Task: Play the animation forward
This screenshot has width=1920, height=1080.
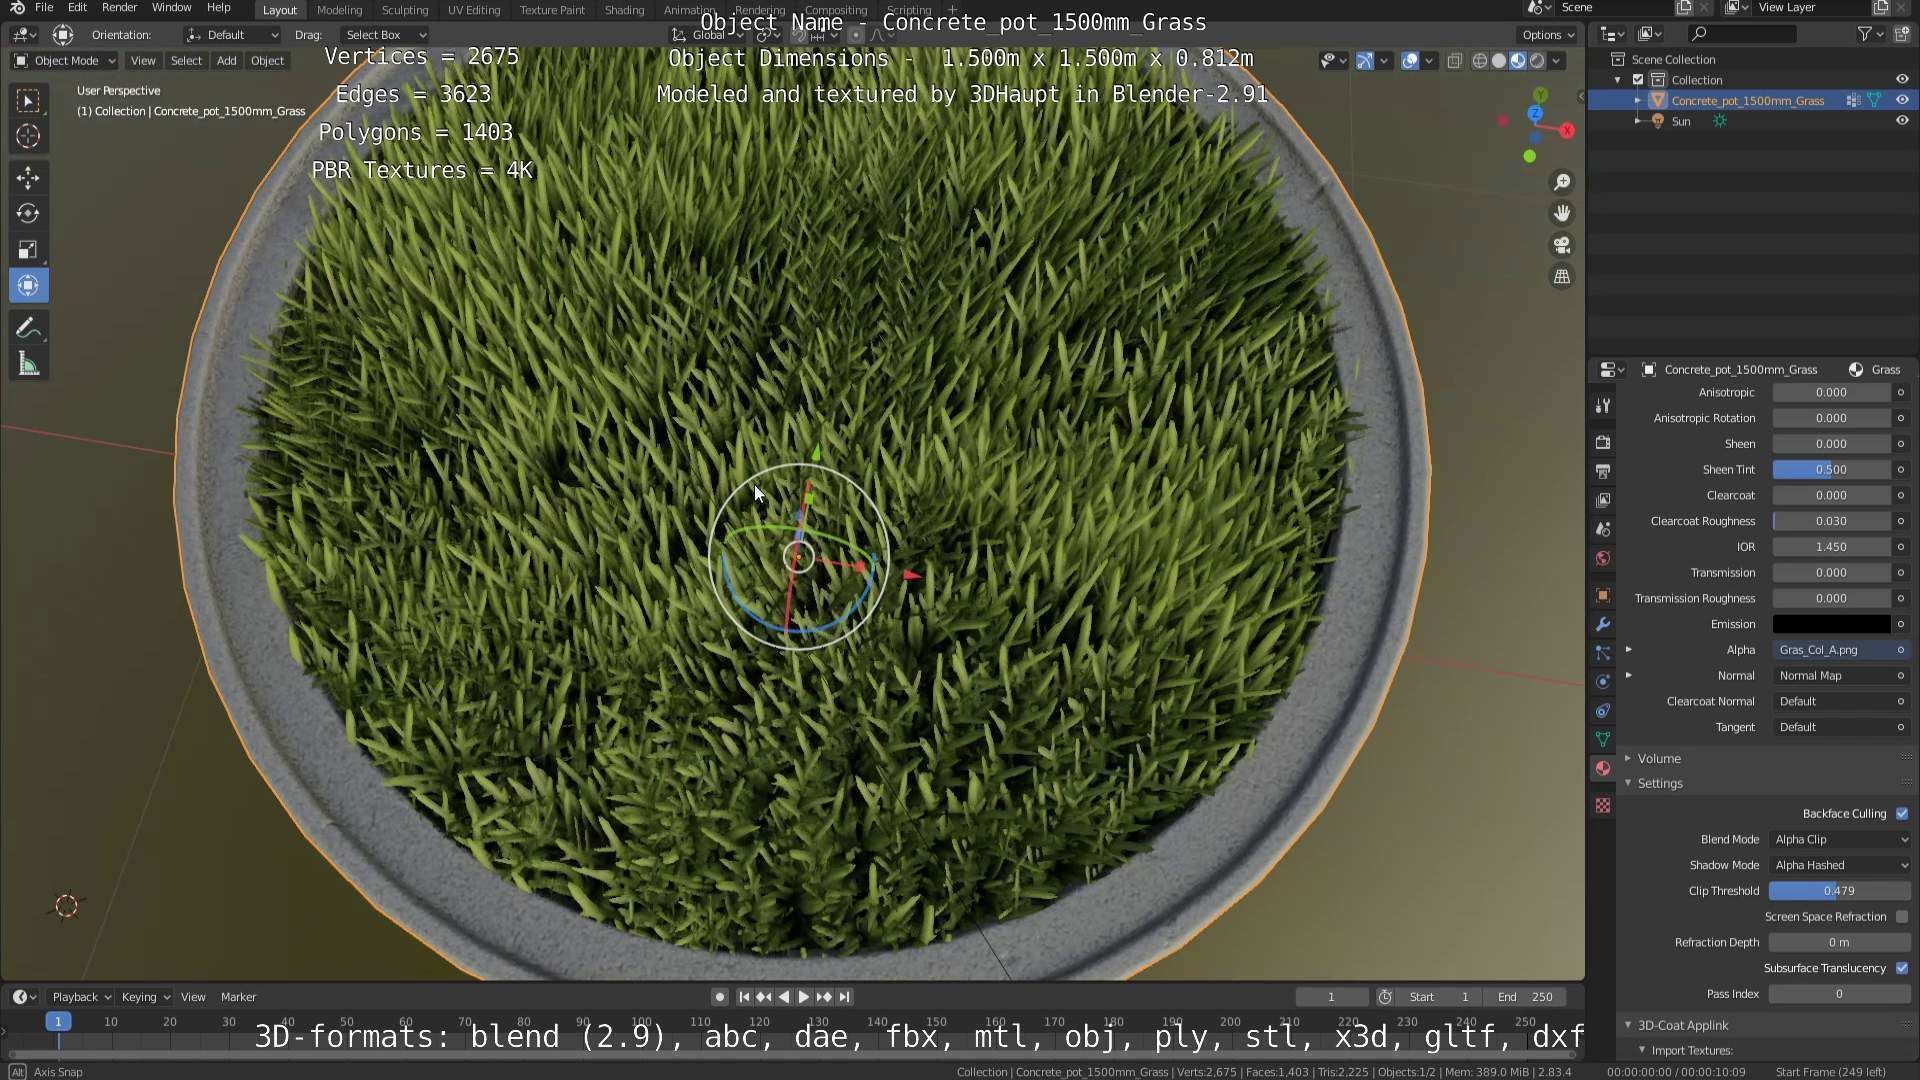Action: click(803, 997)
